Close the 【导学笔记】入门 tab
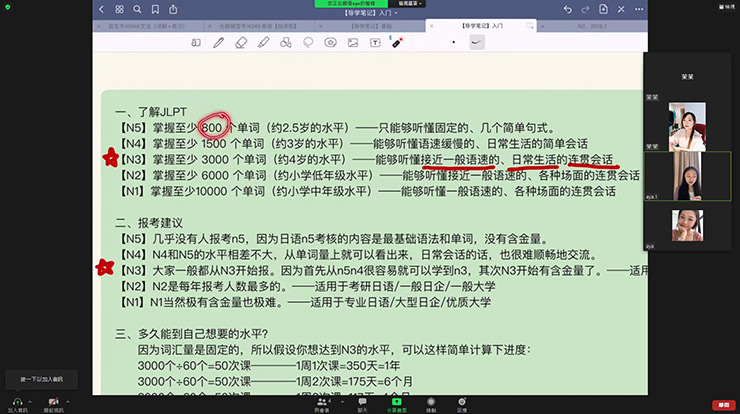The image size is (740, 414). 431,26
